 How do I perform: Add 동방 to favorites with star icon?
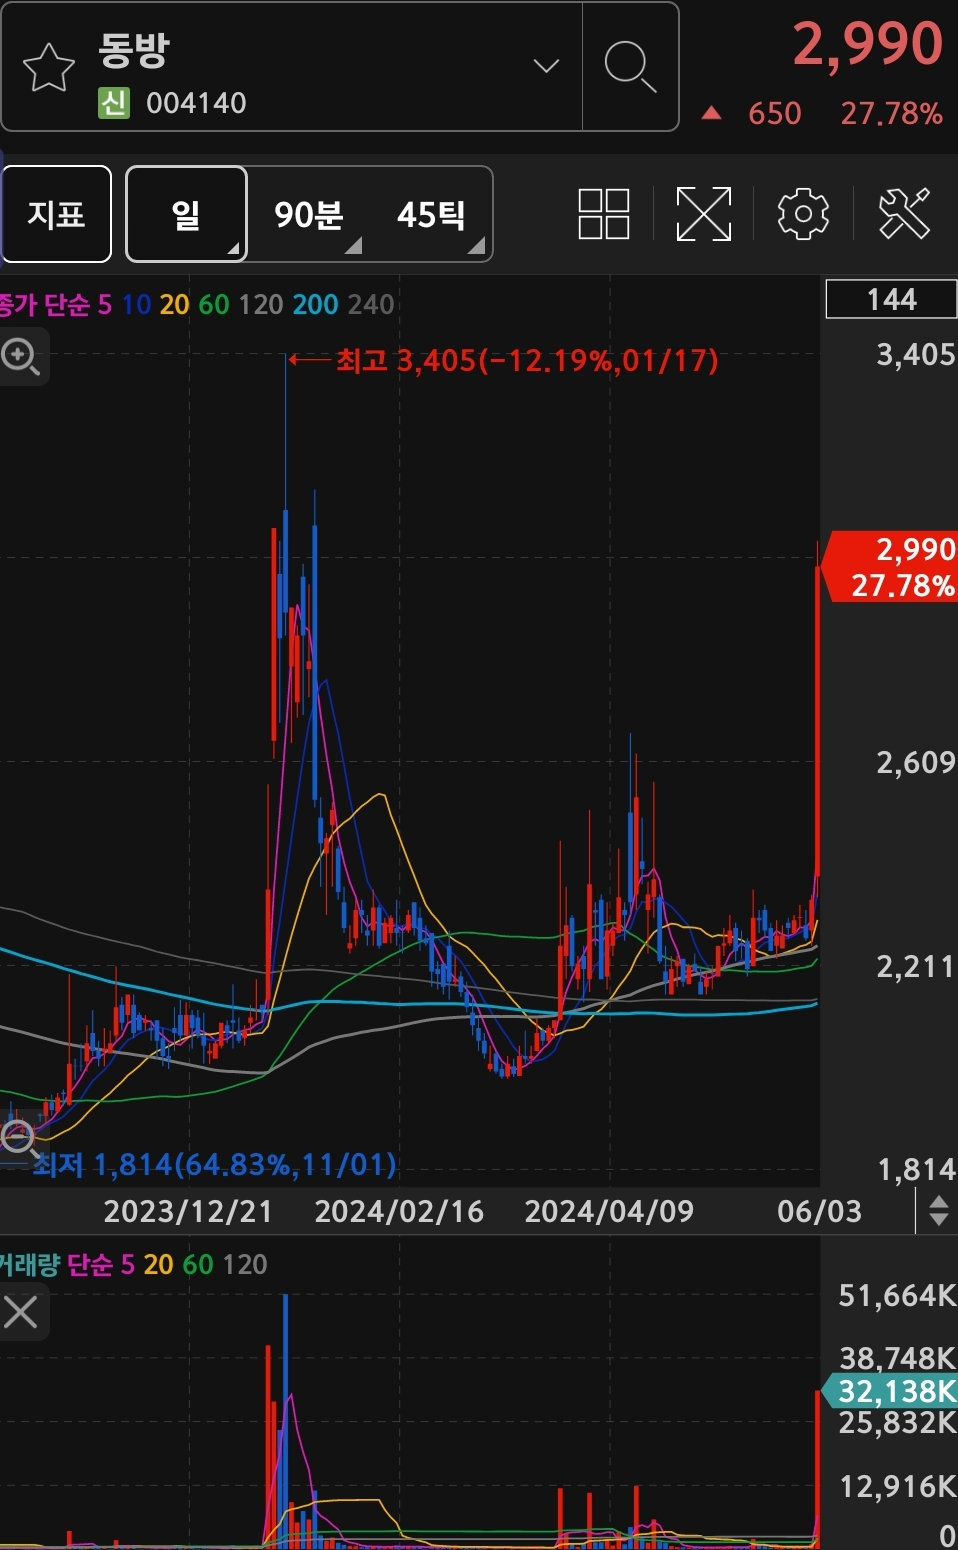tap(48, 67)
